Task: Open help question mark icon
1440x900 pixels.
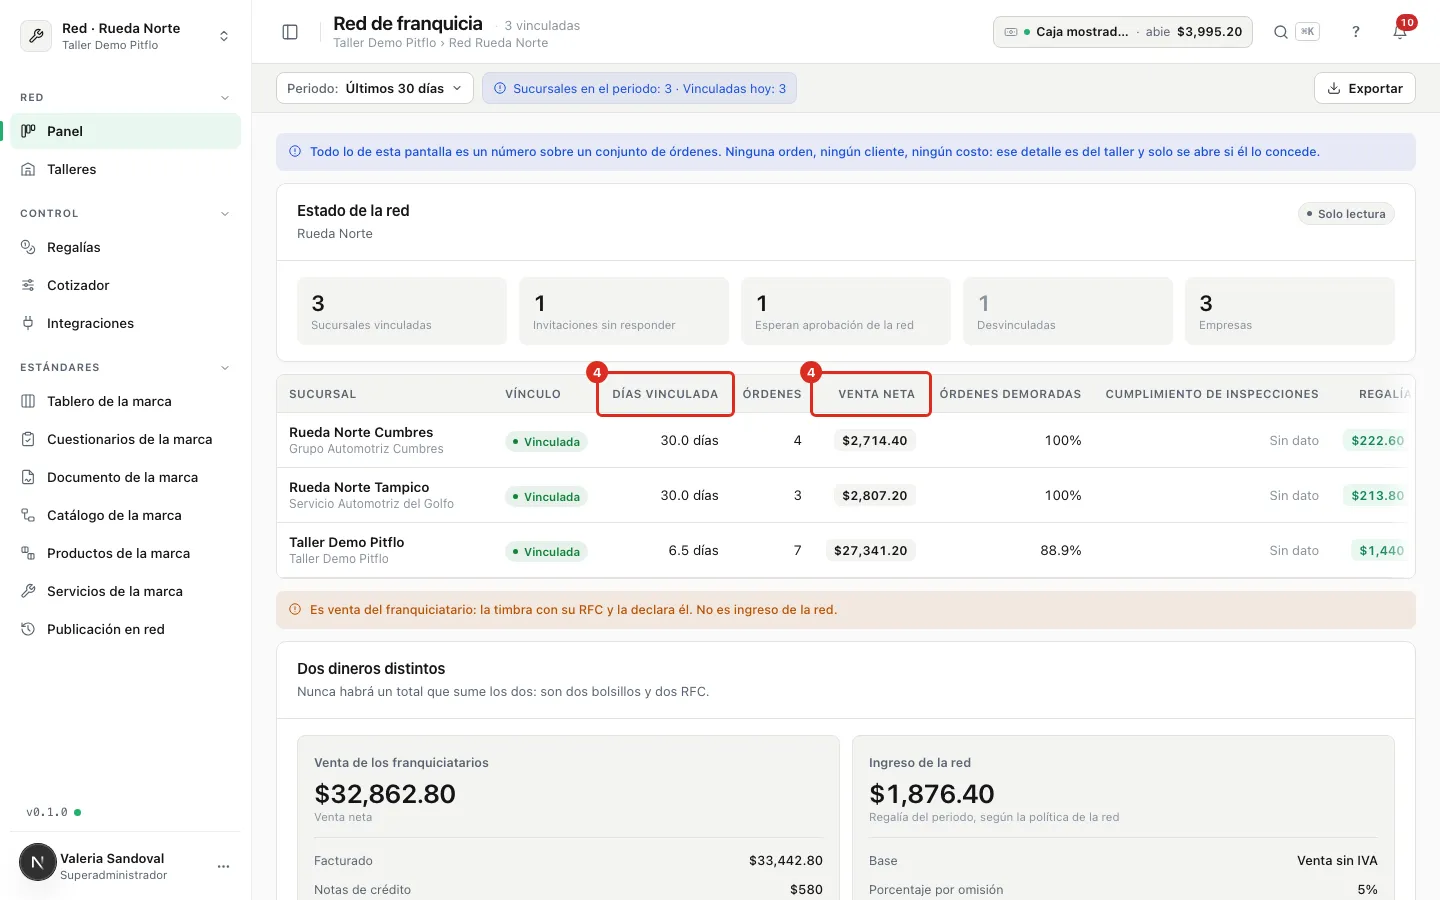Action: pyautogui.click(x=1356, y=32)
